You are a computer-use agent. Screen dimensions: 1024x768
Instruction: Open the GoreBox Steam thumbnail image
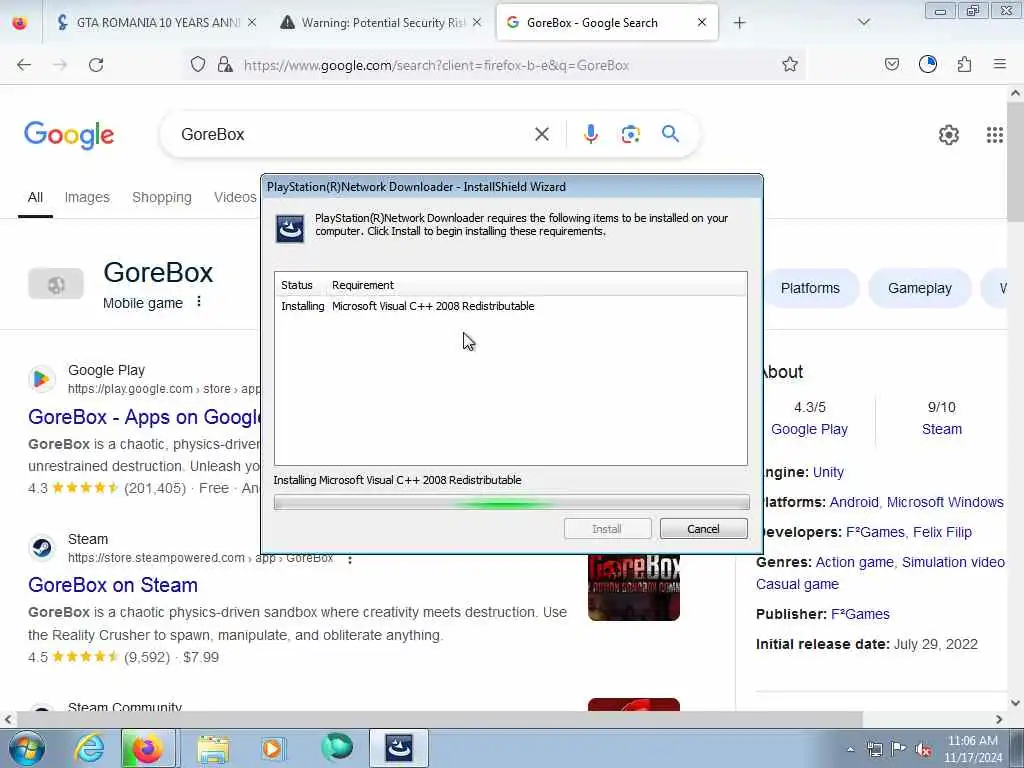click(633, 587)
